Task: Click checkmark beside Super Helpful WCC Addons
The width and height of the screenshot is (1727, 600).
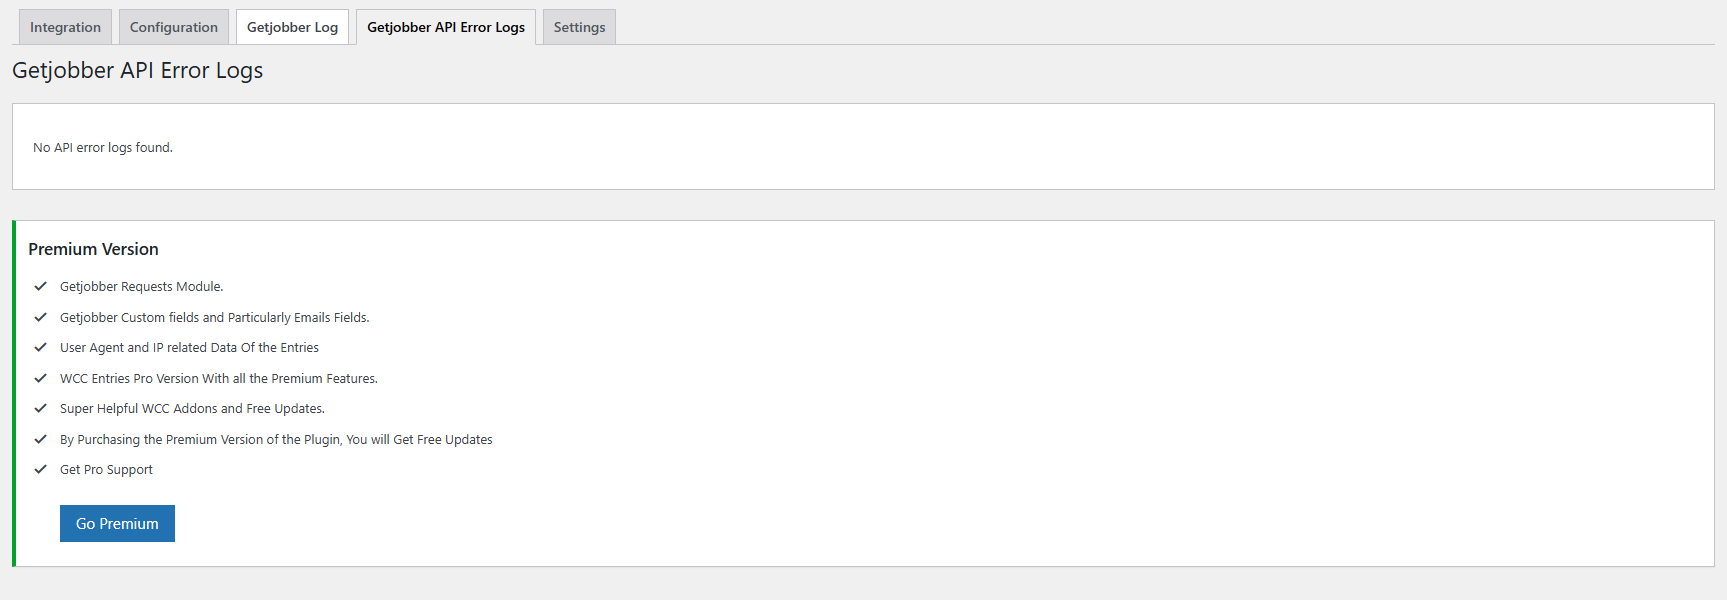Action: coord(41,408)
